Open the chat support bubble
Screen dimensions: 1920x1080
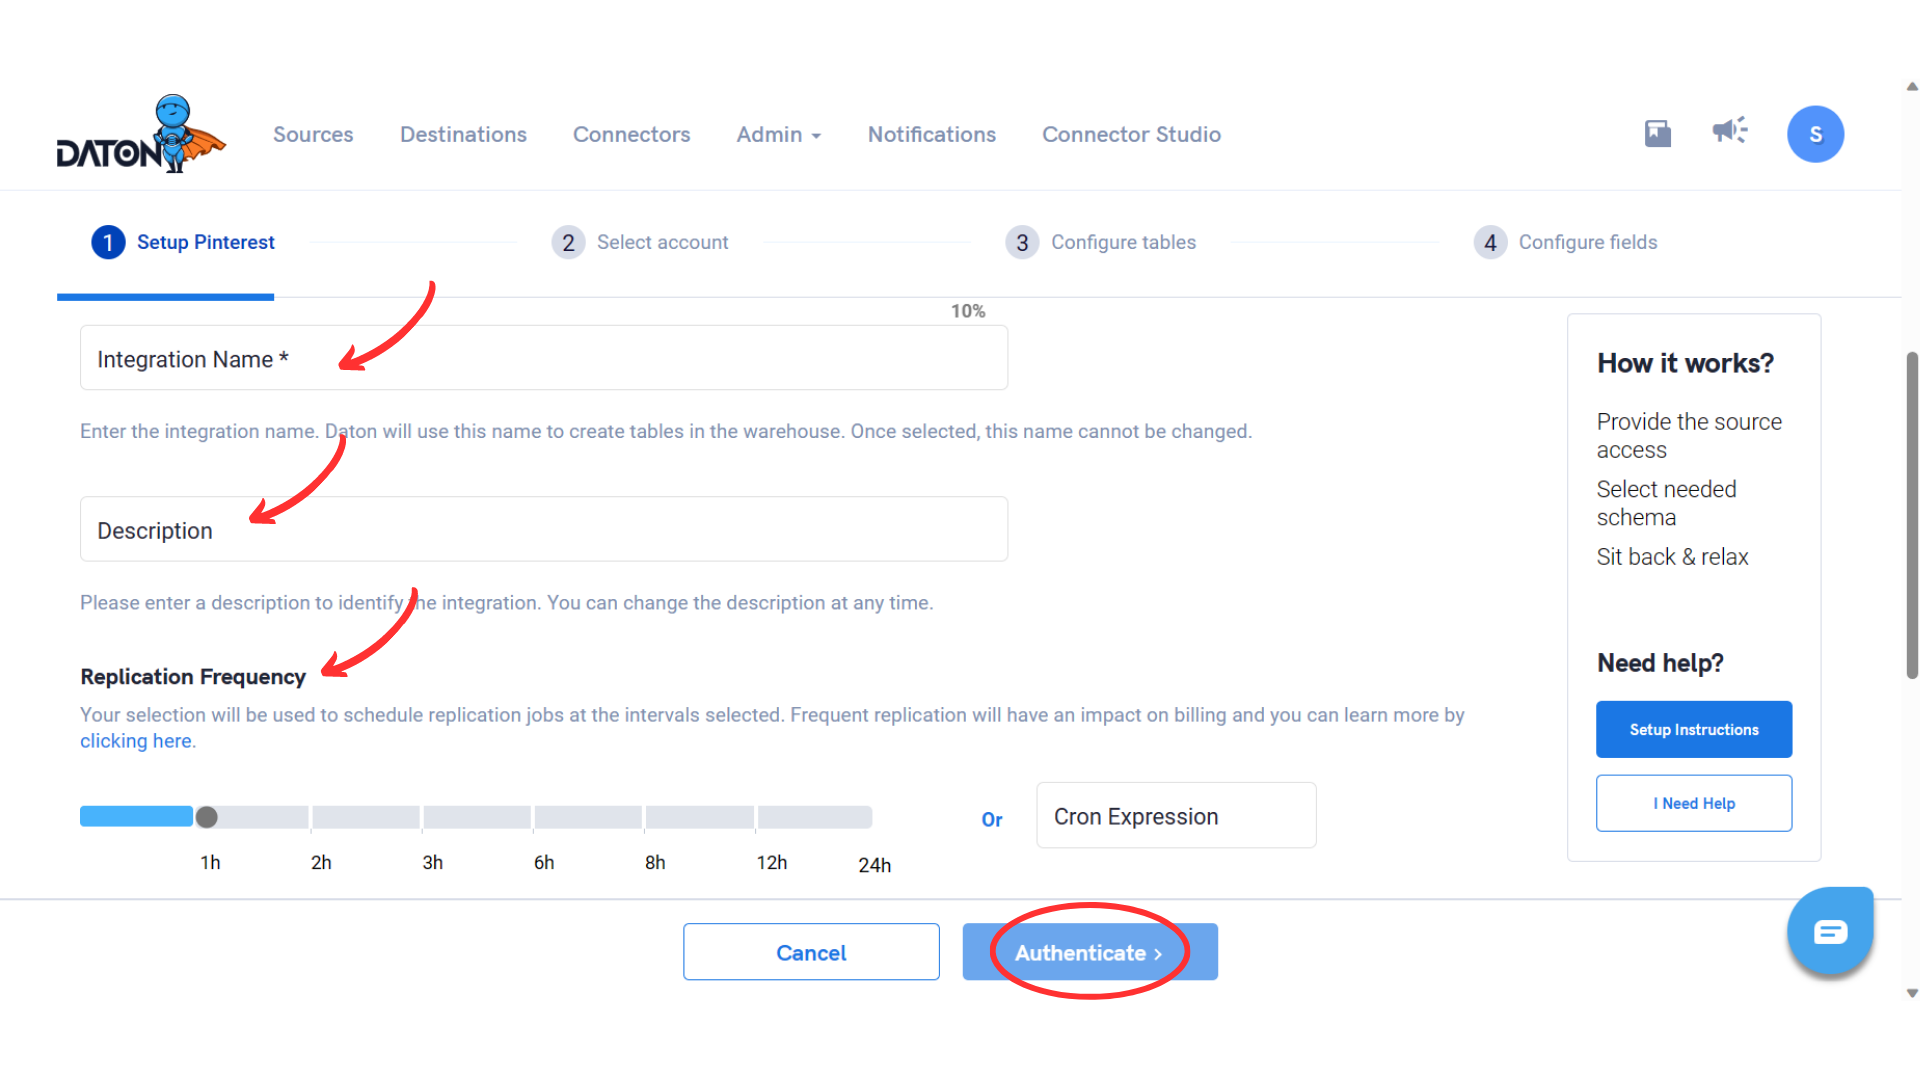1830,932
